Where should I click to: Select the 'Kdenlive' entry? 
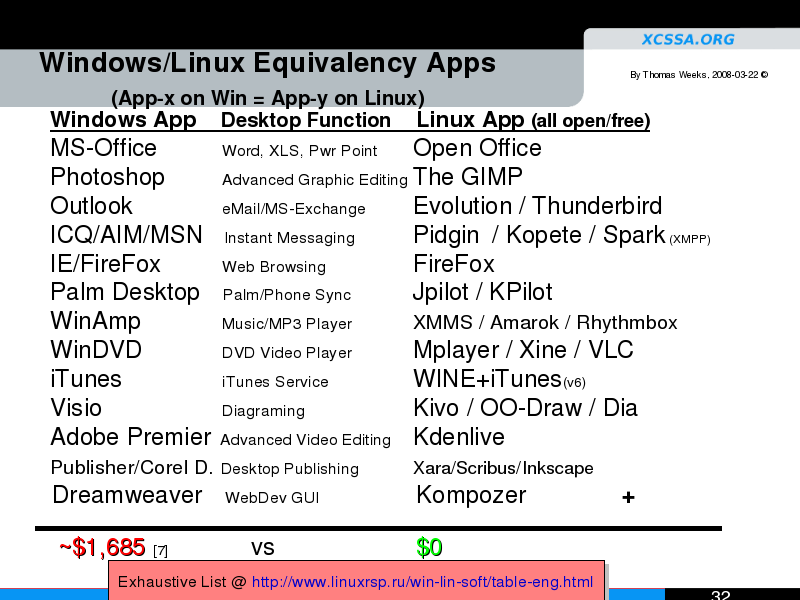pos(459,437)
